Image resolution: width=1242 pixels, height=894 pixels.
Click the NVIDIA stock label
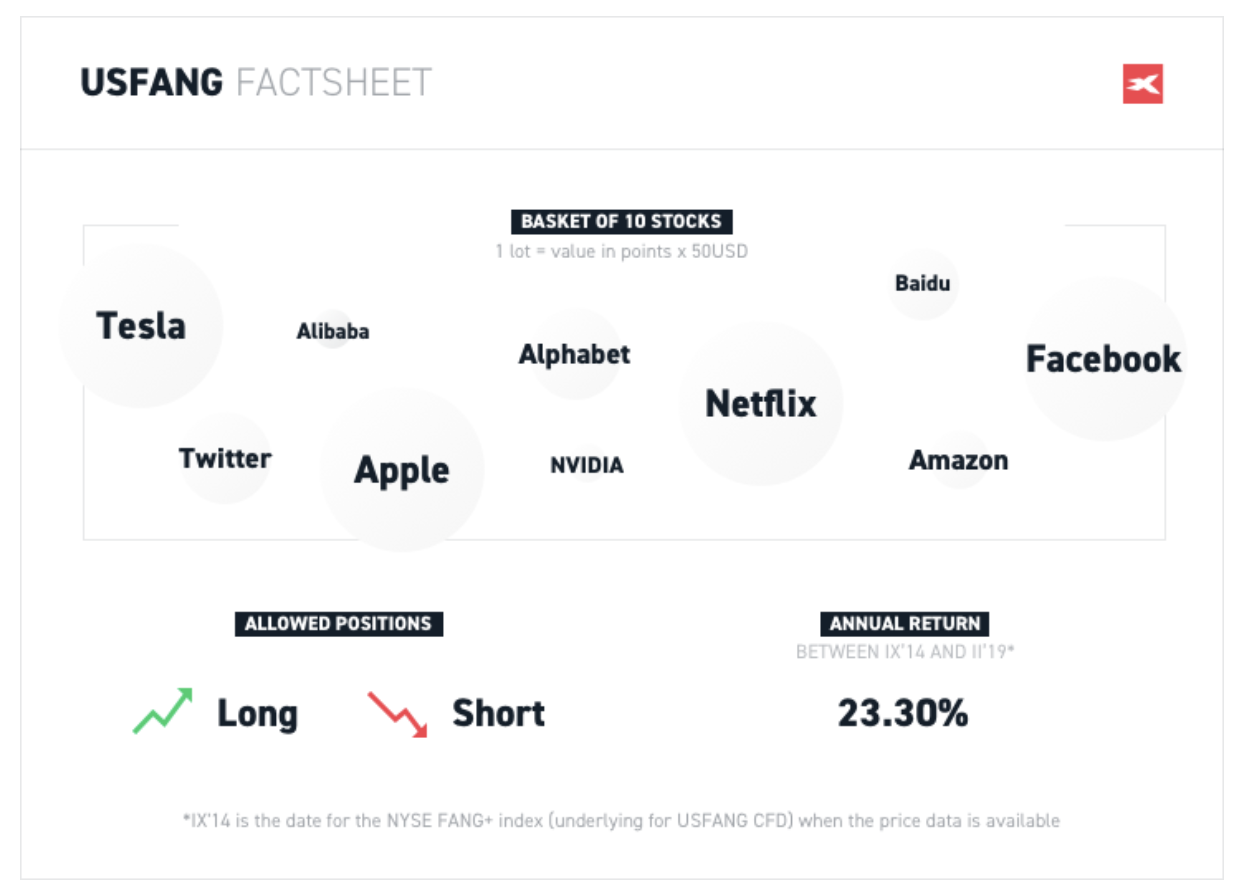pos(587,465)
